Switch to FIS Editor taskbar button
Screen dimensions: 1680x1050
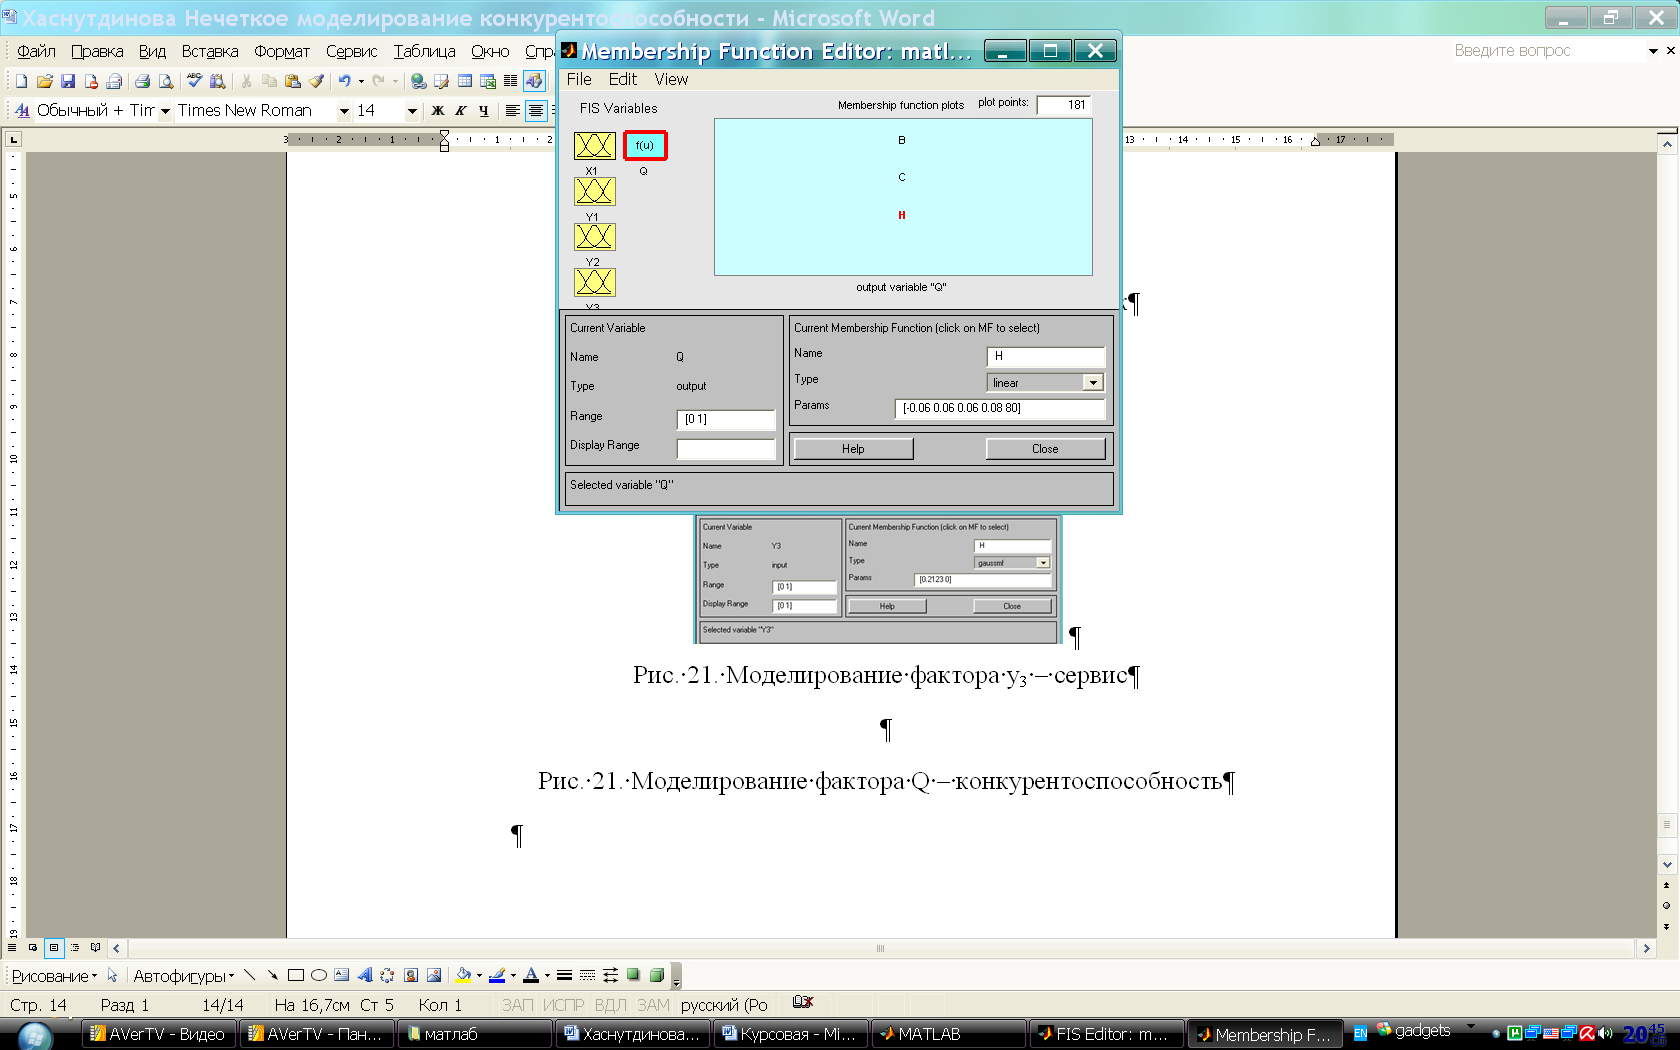point(1106,1034)
